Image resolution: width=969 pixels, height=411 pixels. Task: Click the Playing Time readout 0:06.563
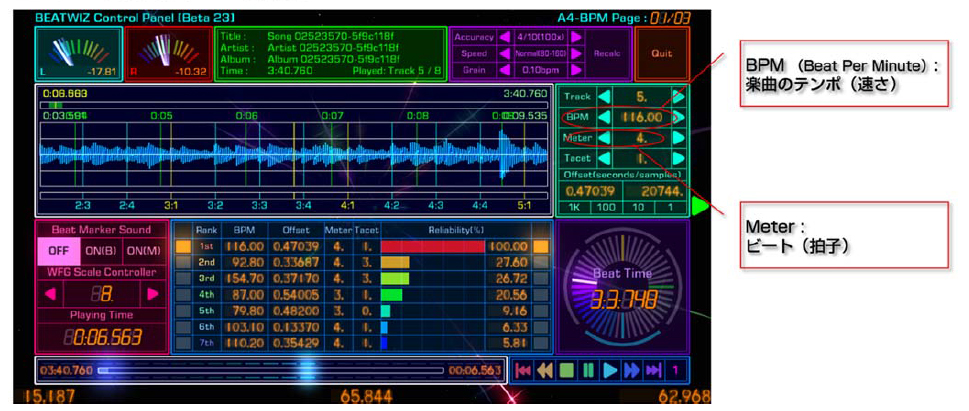(x=102, y=337)
